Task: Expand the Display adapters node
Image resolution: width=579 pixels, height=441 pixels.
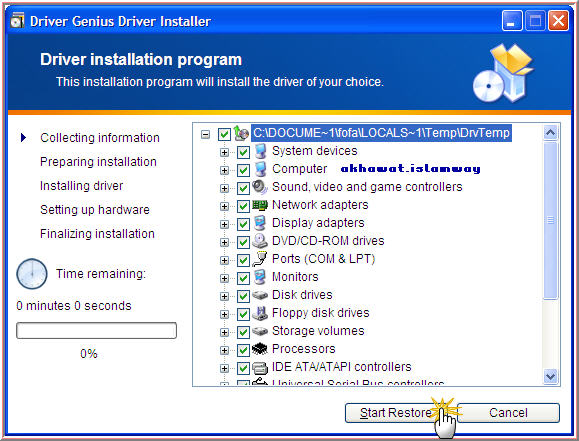Action: tap(224, 224)
